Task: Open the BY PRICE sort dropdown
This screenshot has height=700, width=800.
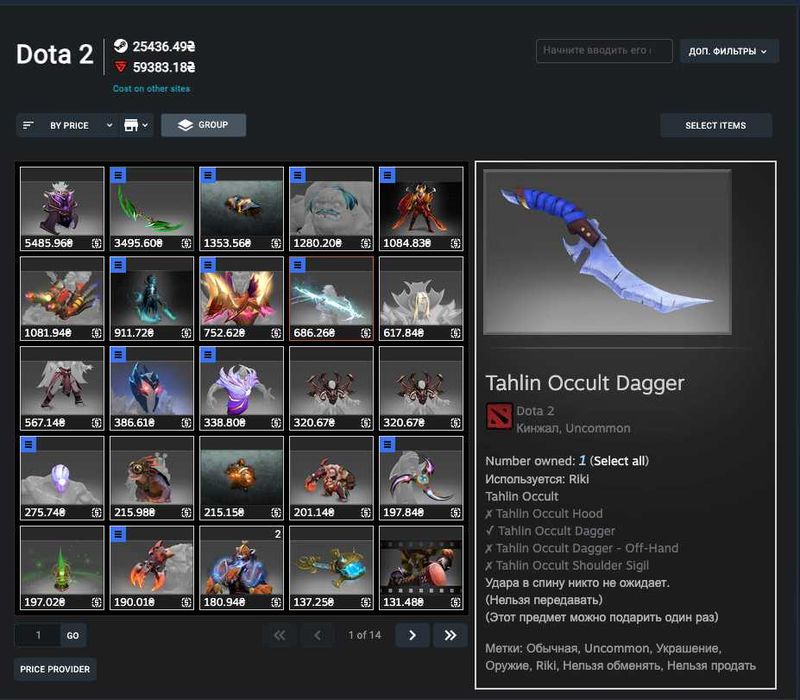Action: (x=67, y=125)
